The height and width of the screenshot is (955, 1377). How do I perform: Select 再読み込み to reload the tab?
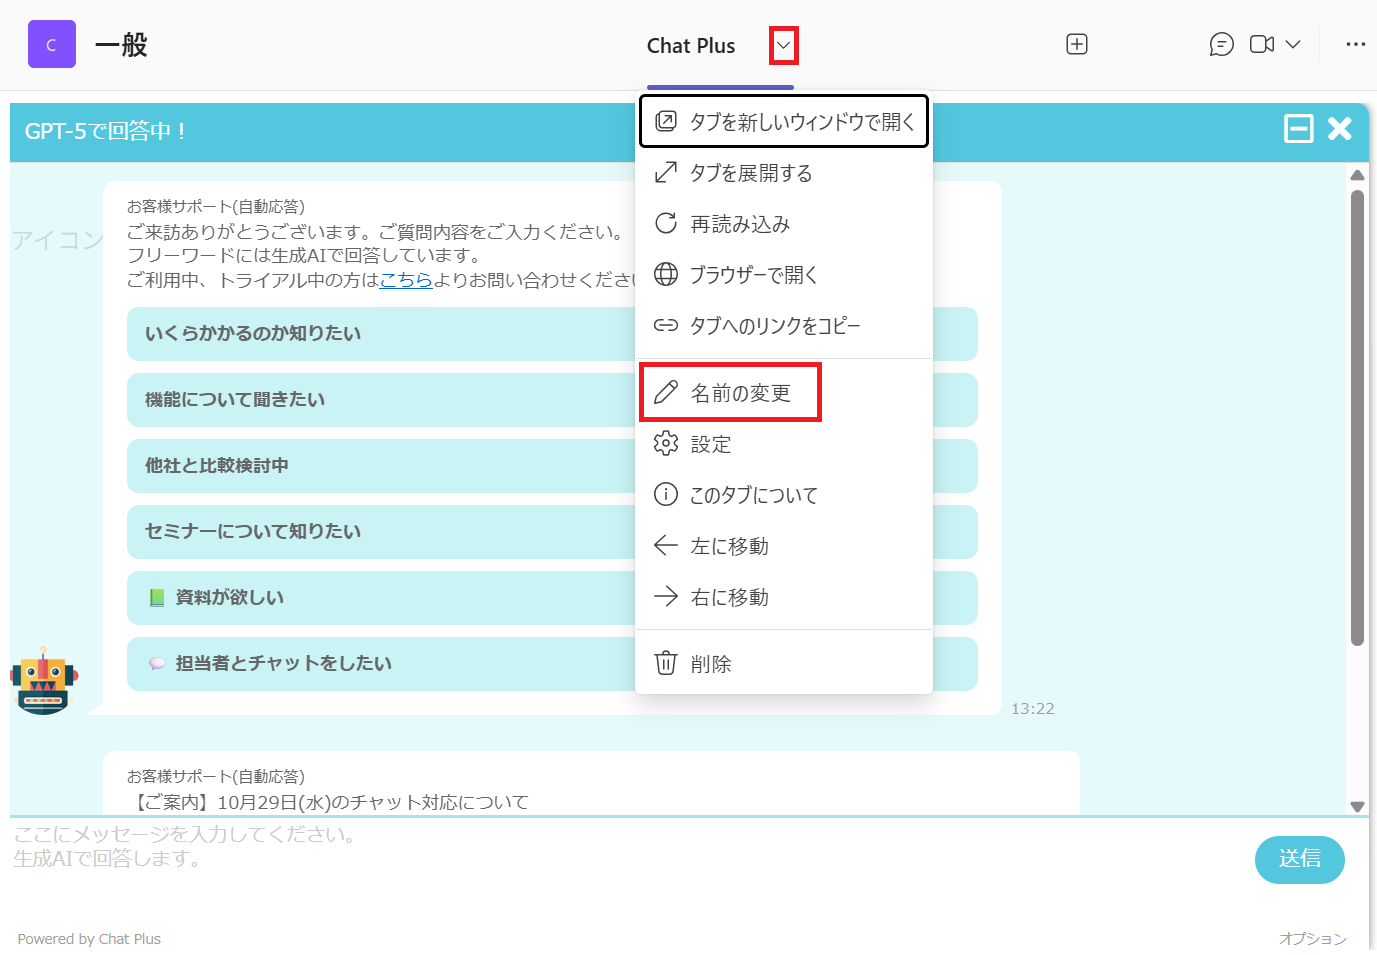(x=740, y=224)
